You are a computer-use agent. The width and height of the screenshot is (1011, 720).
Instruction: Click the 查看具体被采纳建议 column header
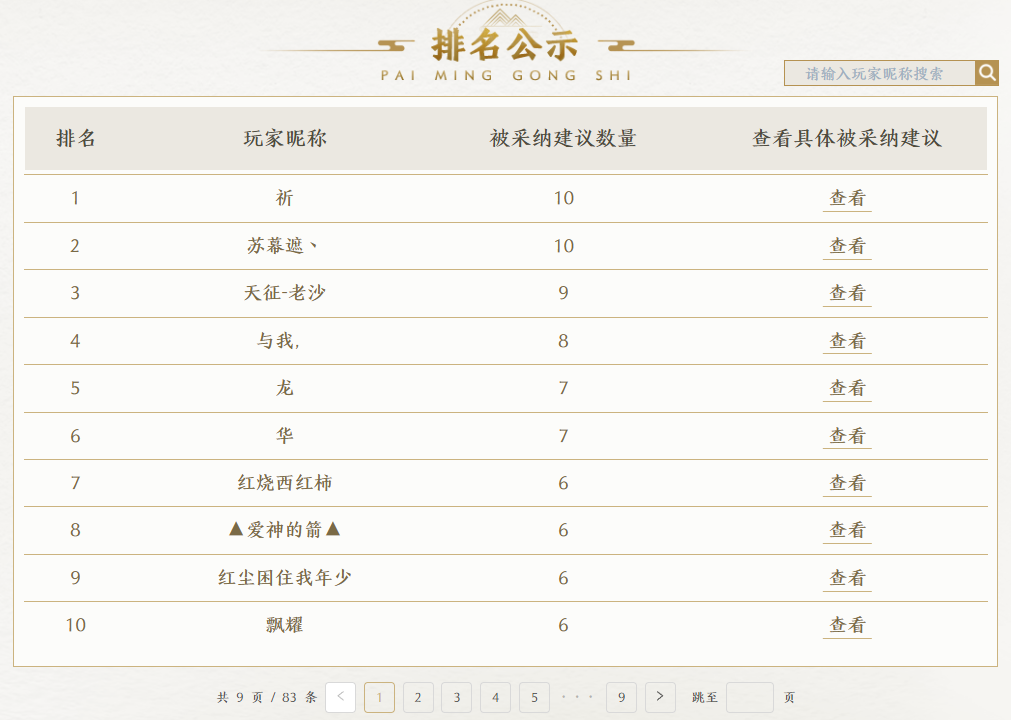pos(847,138)
